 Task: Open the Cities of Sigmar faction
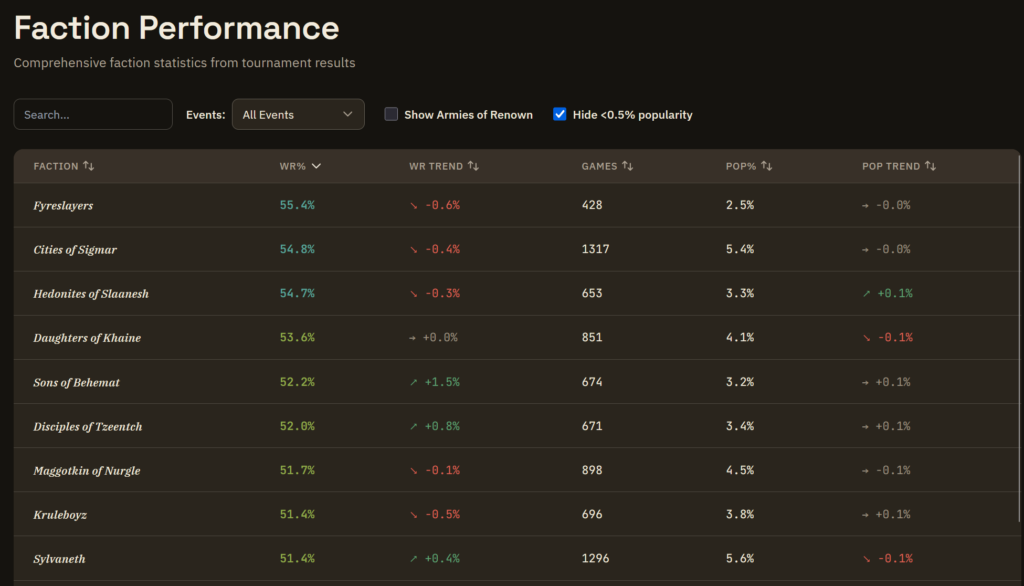coord(75,250)
